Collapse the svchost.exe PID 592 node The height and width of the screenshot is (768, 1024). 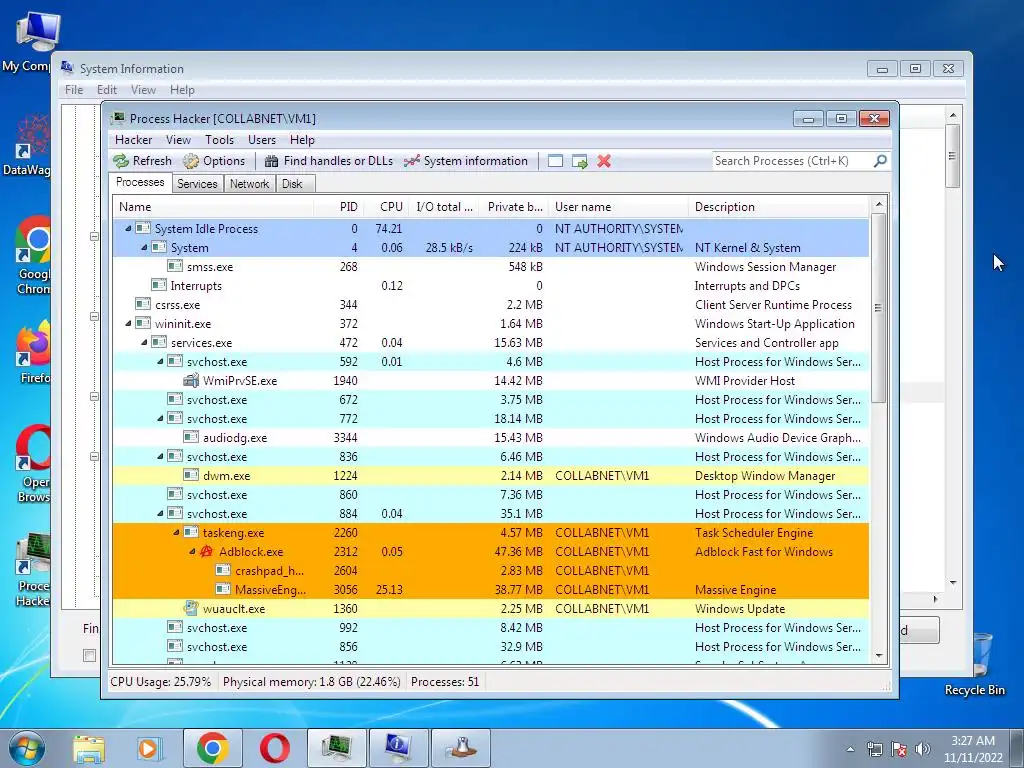click(x=160, y=361)
